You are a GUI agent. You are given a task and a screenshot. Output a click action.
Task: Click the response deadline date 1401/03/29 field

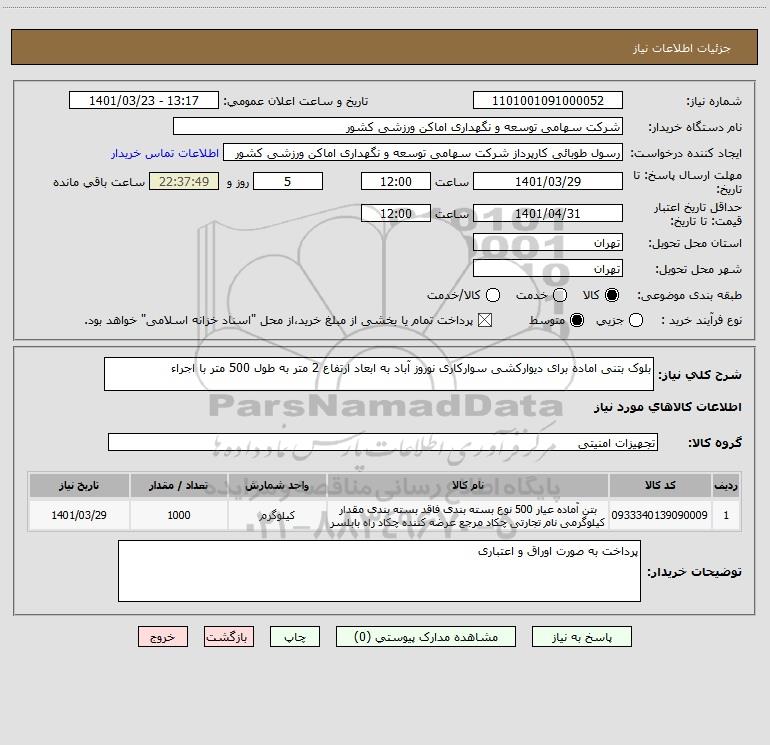(548, 182)
